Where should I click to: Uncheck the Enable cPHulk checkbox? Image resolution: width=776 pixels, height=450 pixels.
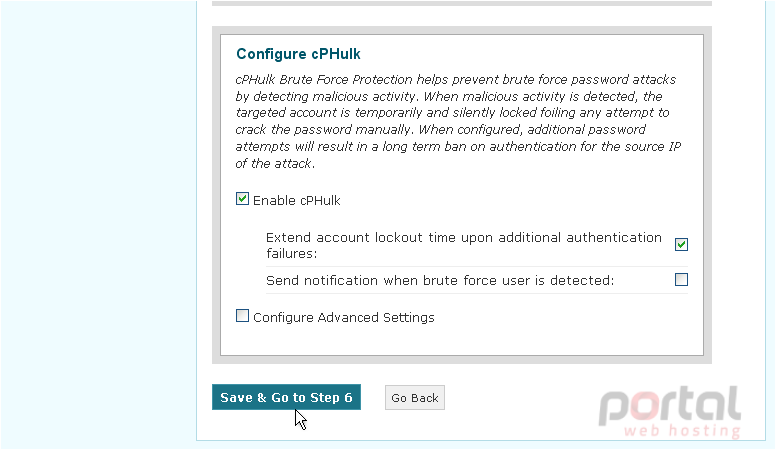pos(242,199)
